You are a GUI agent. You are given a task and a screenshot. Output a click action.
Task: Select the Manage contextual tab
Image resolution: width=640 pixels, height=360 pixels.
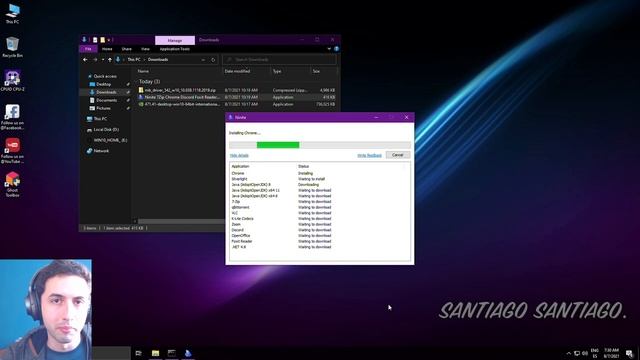pyautogui.click(x=175, y=40)
